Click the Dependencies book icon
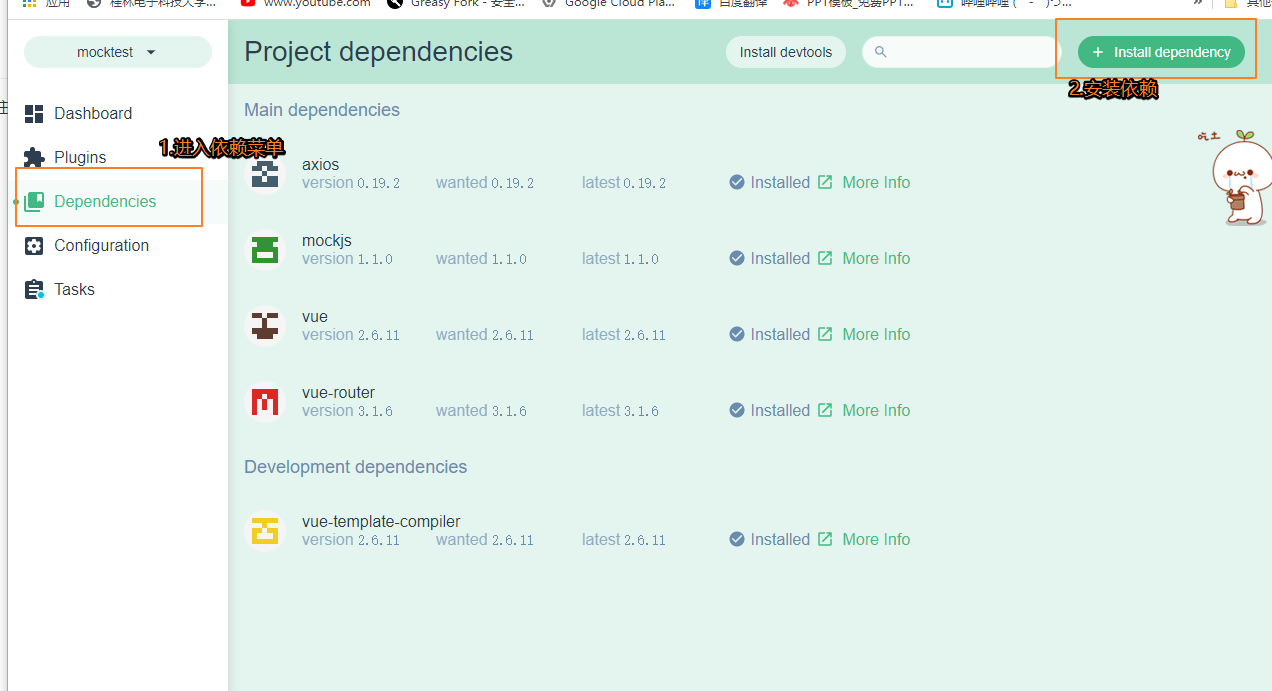 pyautogui.click(x=34, y=201)
